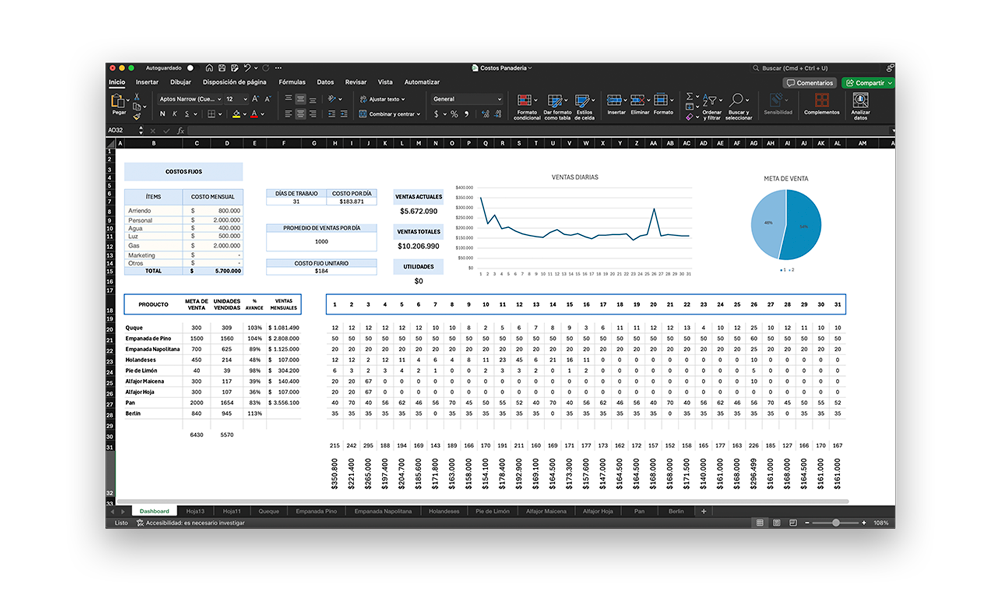
Task: Add a new sheet with the plus button
Action: [703, 512]
